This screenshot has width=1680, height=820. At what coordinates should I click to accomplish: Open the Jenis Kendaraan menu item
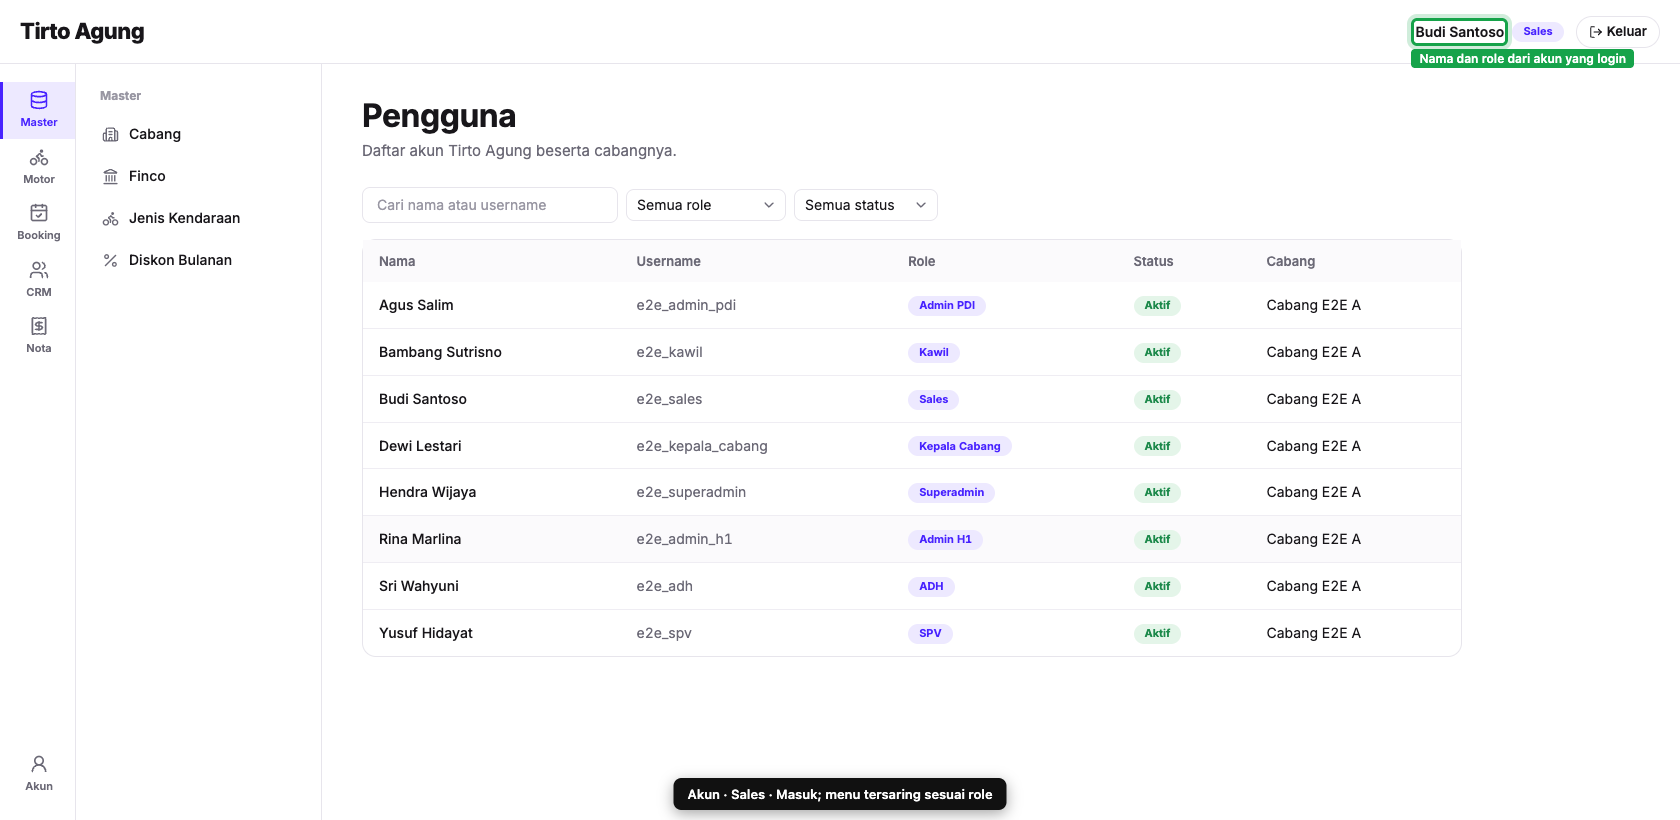point(171,218)
